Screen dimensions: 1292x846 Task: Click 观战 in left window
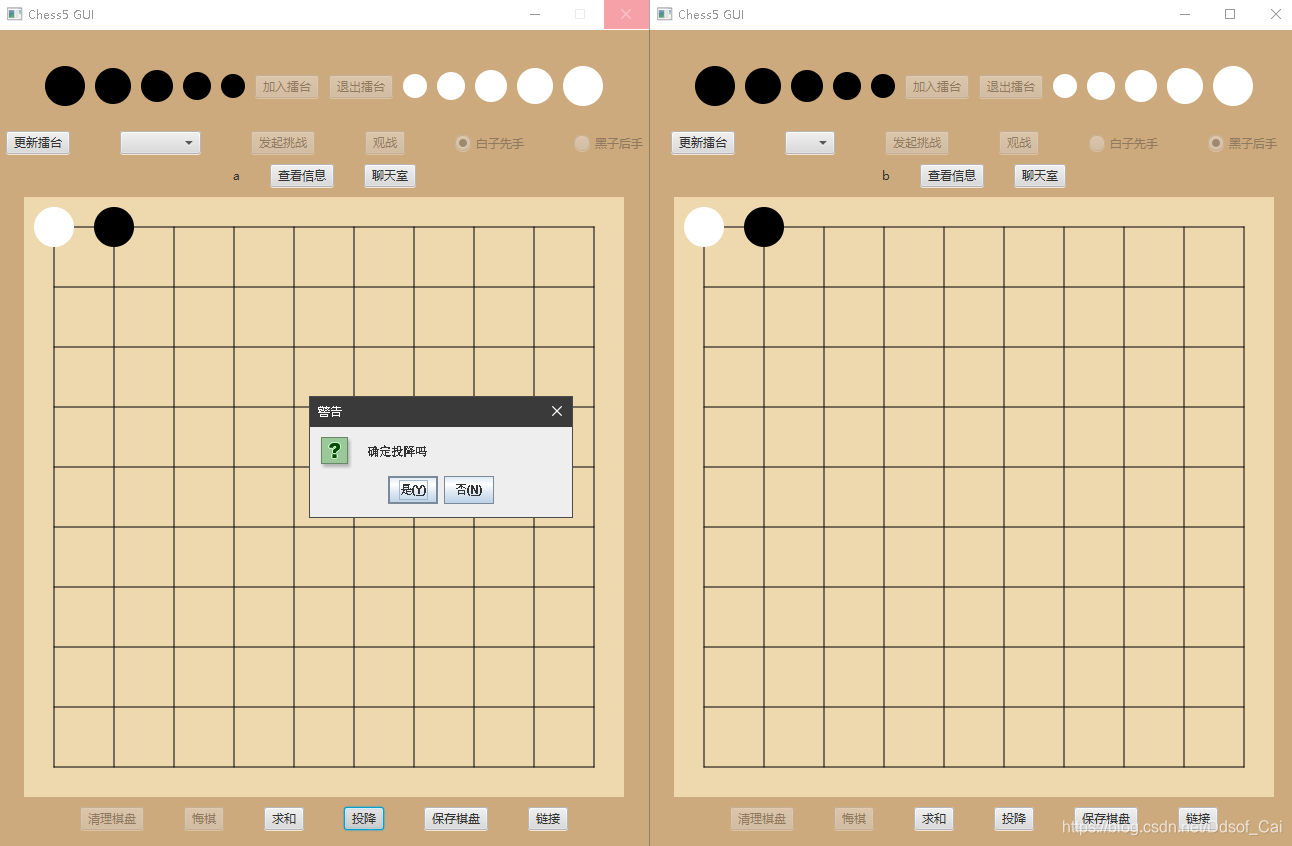tap(385, 143)
